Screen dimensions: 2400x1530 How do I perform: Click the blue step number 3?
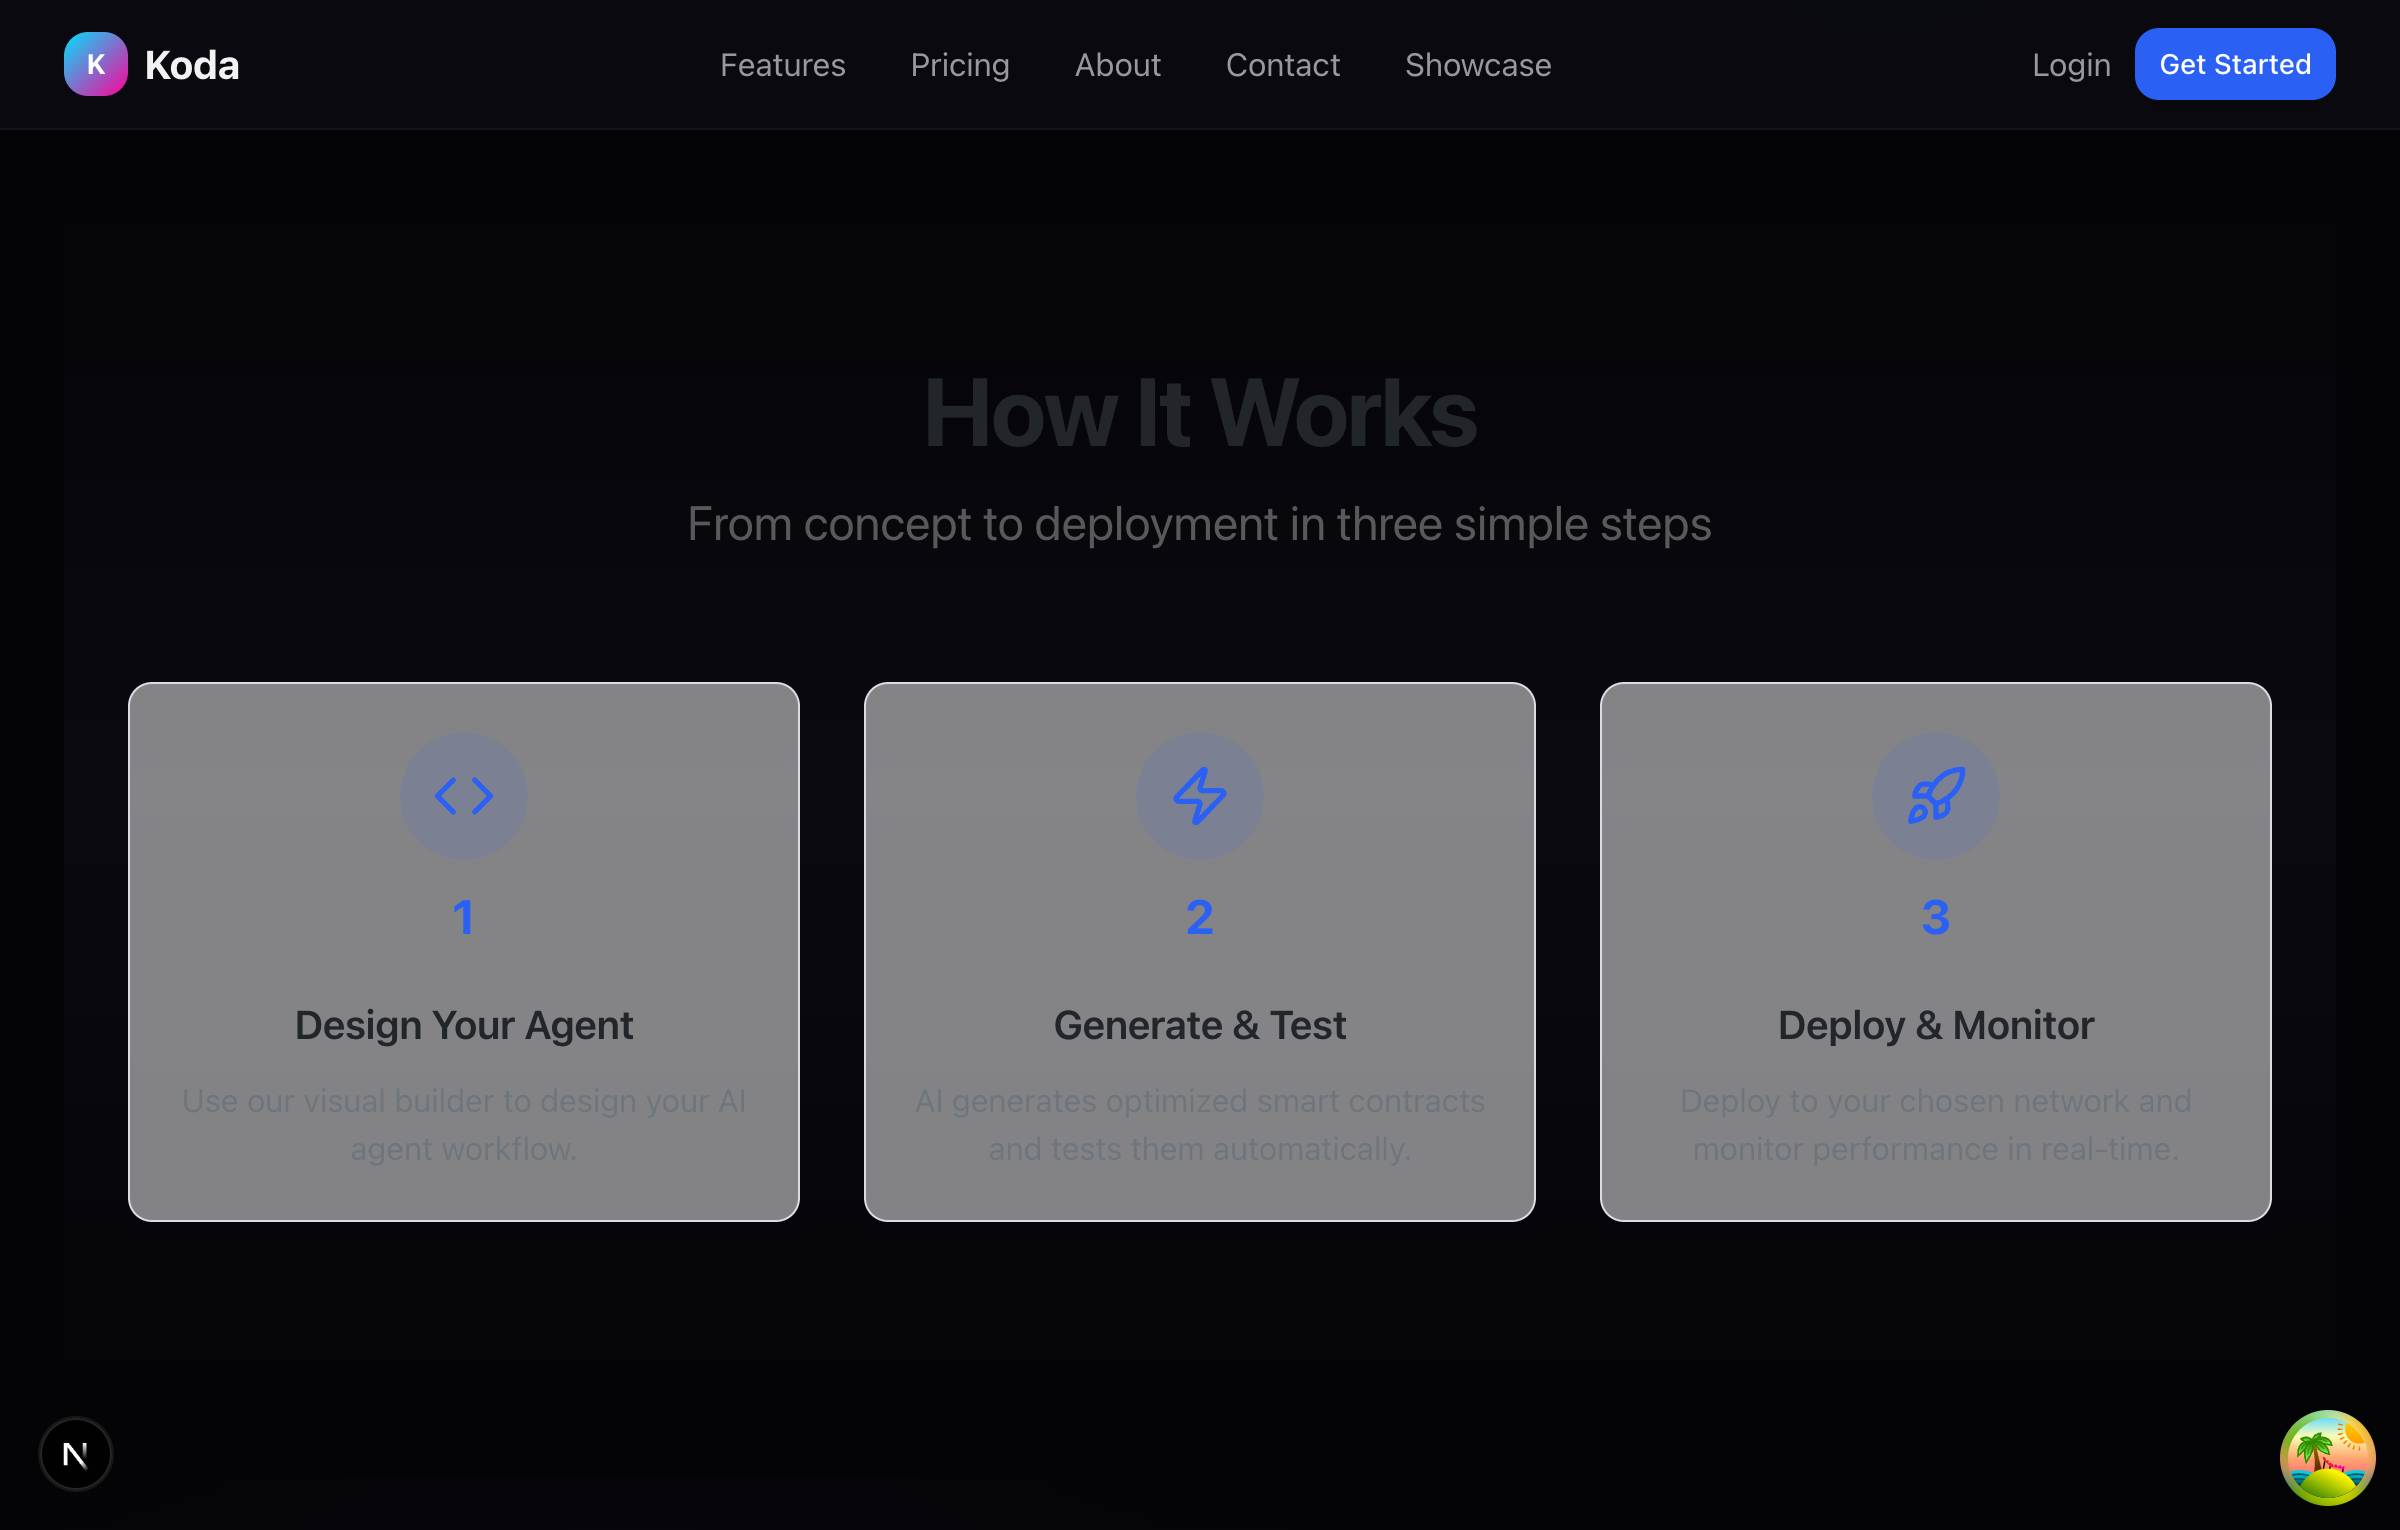(x=1935, y=916)
